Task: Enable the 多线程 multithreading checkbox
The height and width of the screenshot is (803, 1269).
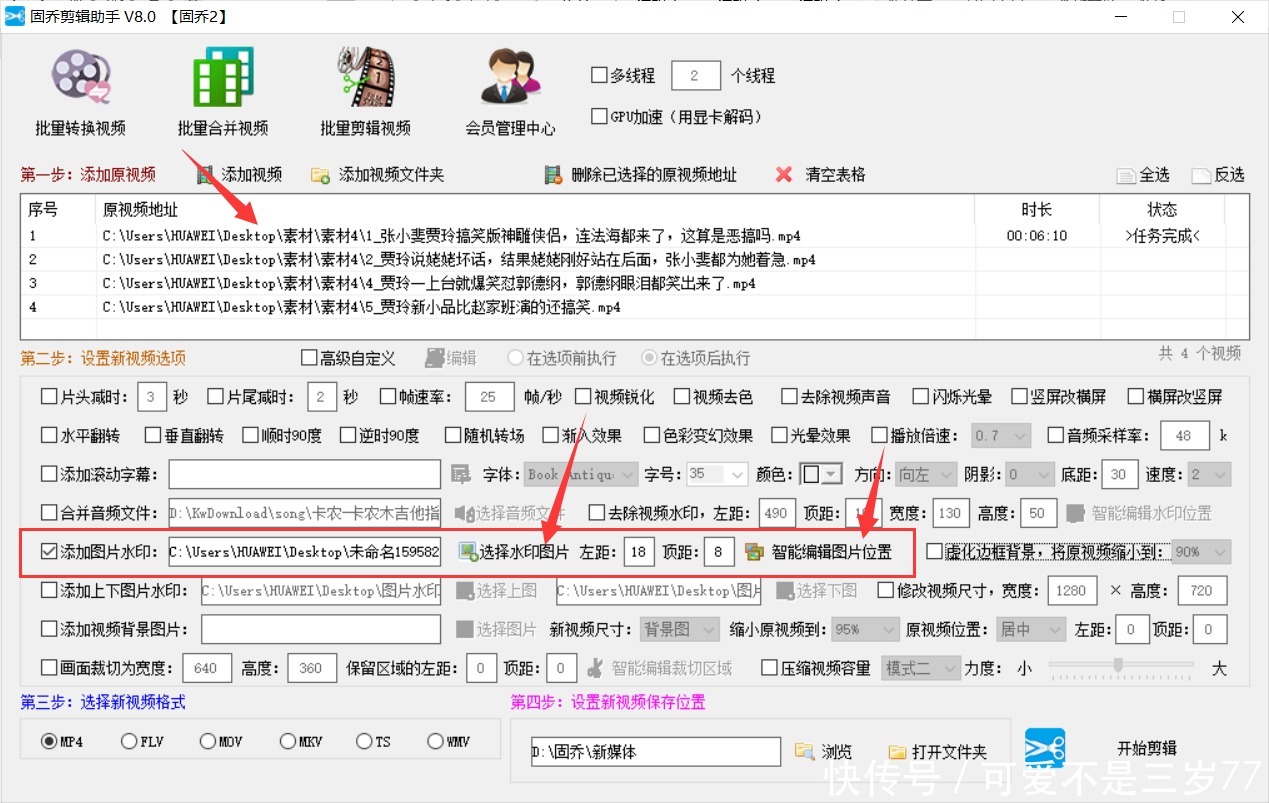Action: 599,74
